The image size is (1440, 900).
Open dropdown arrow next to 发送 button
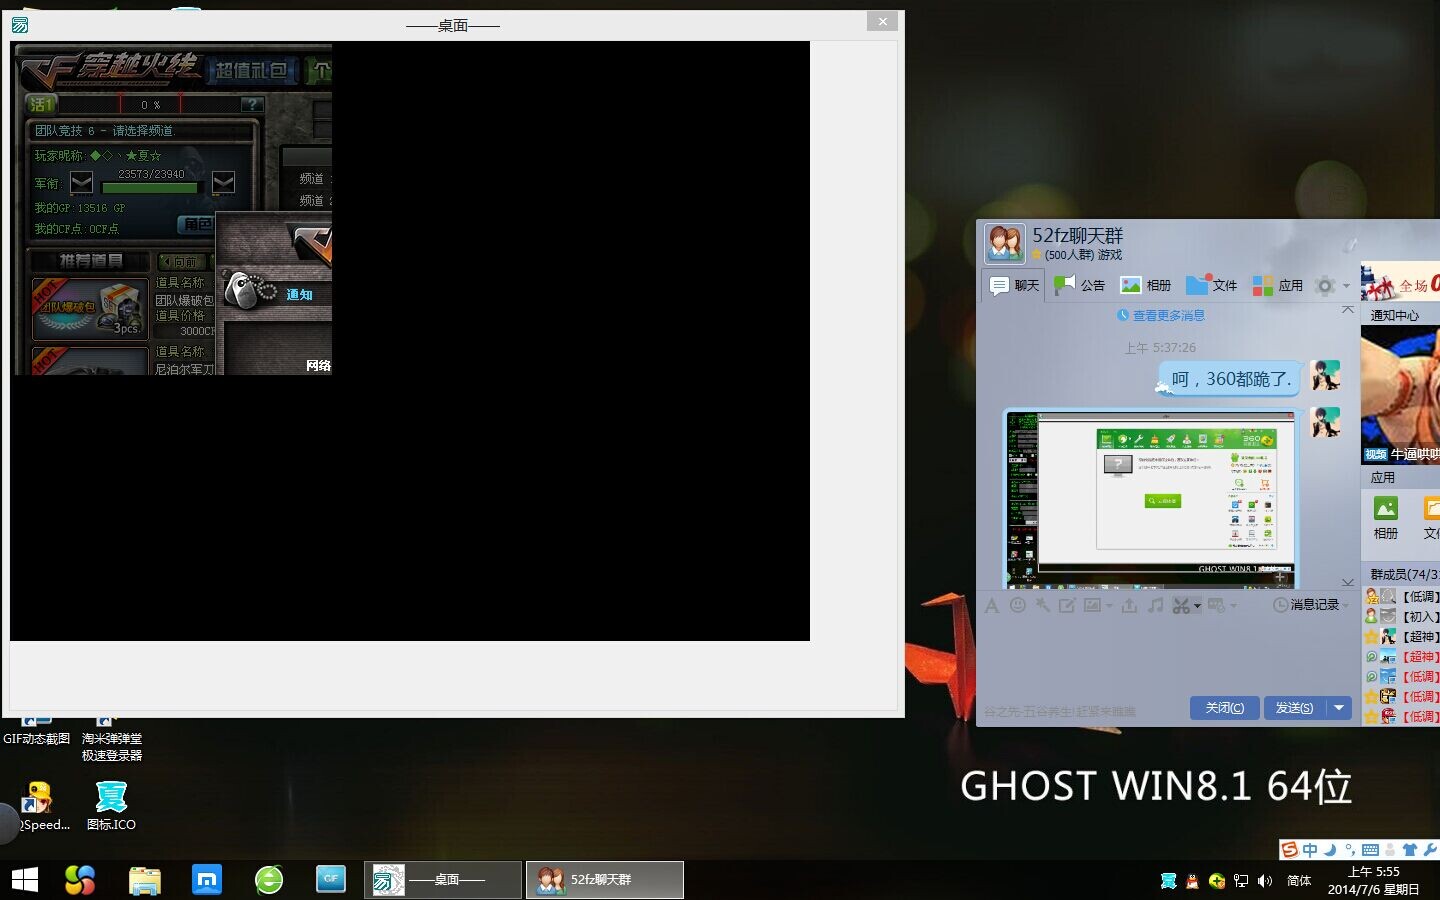click(1339, 708)
